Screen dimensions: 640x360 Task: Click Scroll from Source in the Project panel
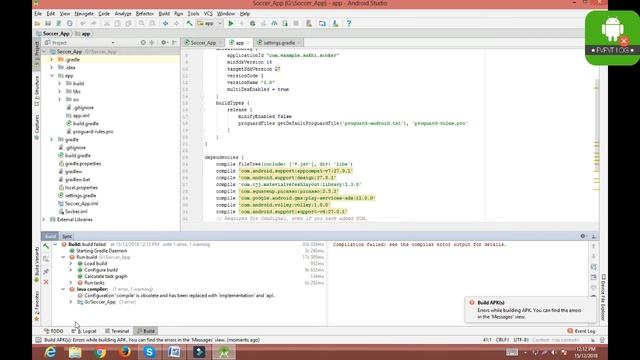point(143,42)
